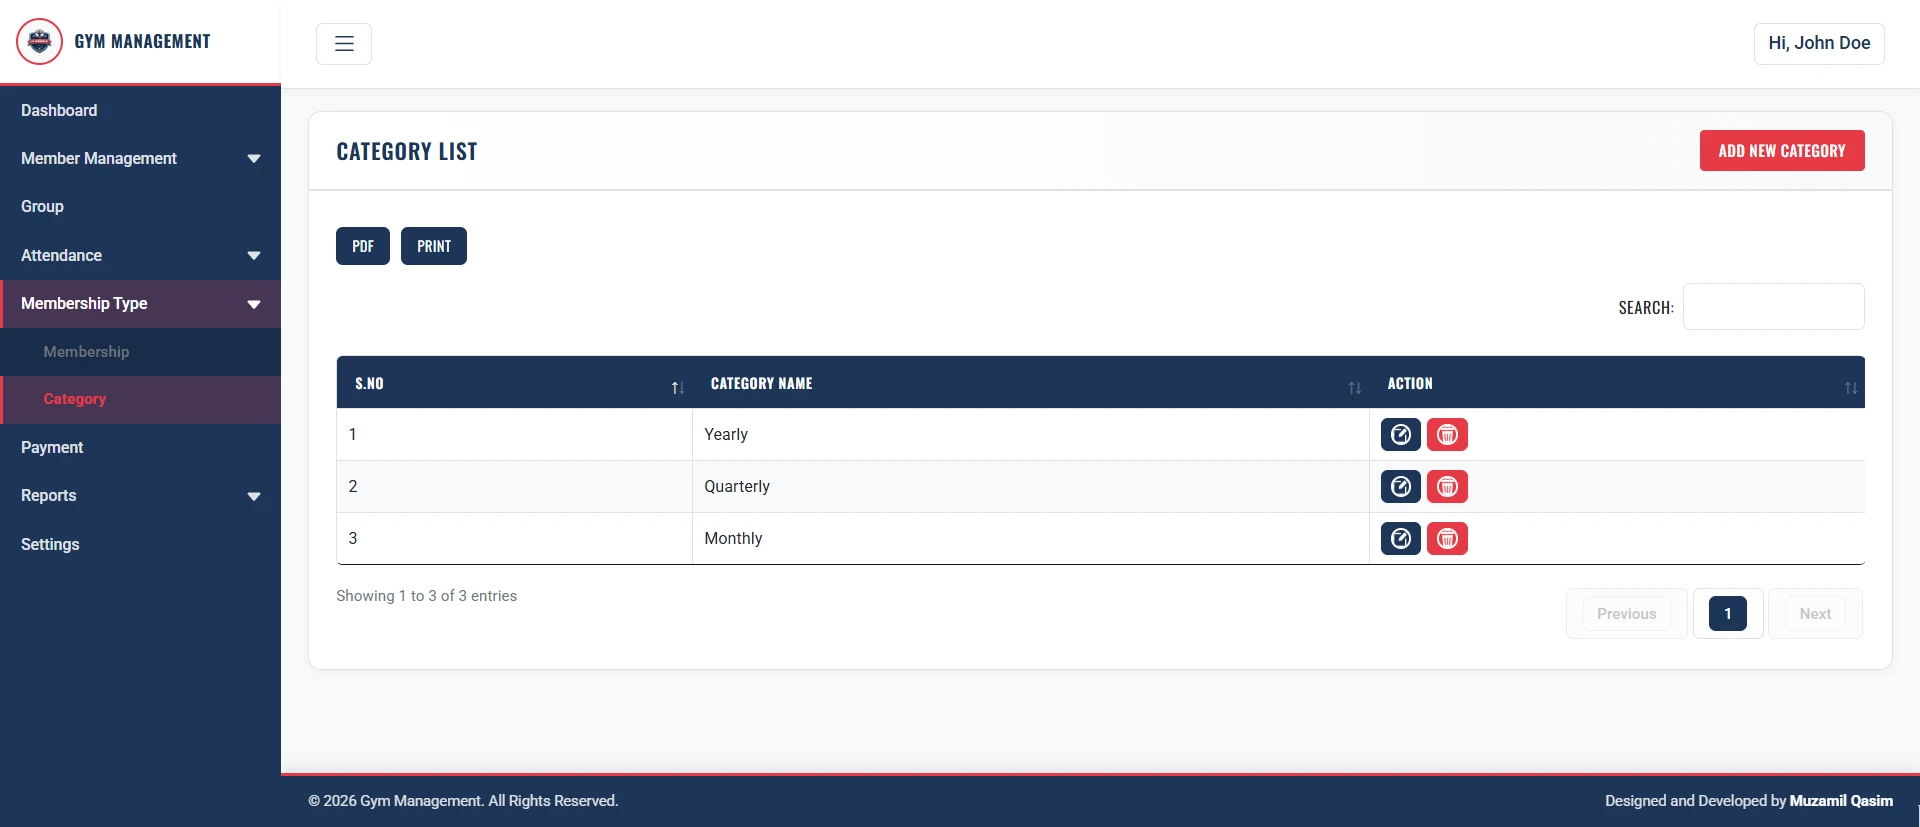Toggle the sidebar hamburger menu
The image size is (1920, 827).
(344, 44)
